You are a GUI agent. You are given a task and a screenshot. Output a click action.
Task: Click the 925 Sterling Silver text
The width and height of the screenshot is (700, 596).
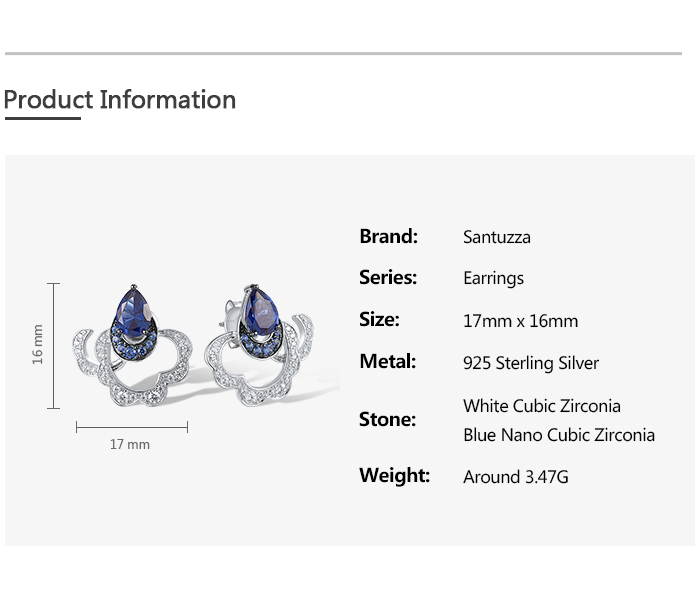(x=531, y=363)
